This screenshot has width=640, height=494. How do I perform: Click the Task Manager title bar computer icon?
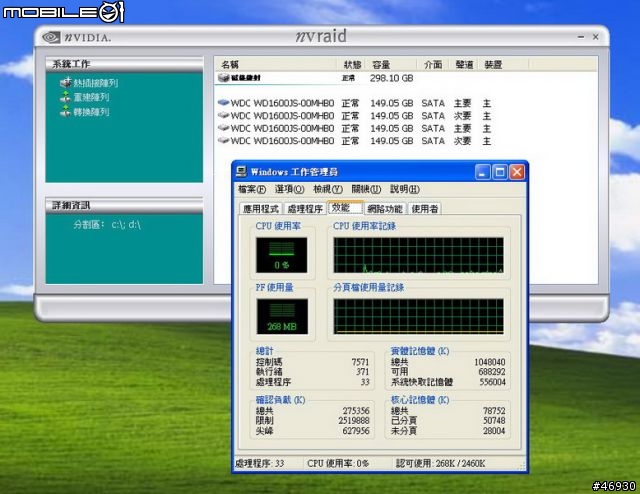pyautogui.click(x=241, y=171)
